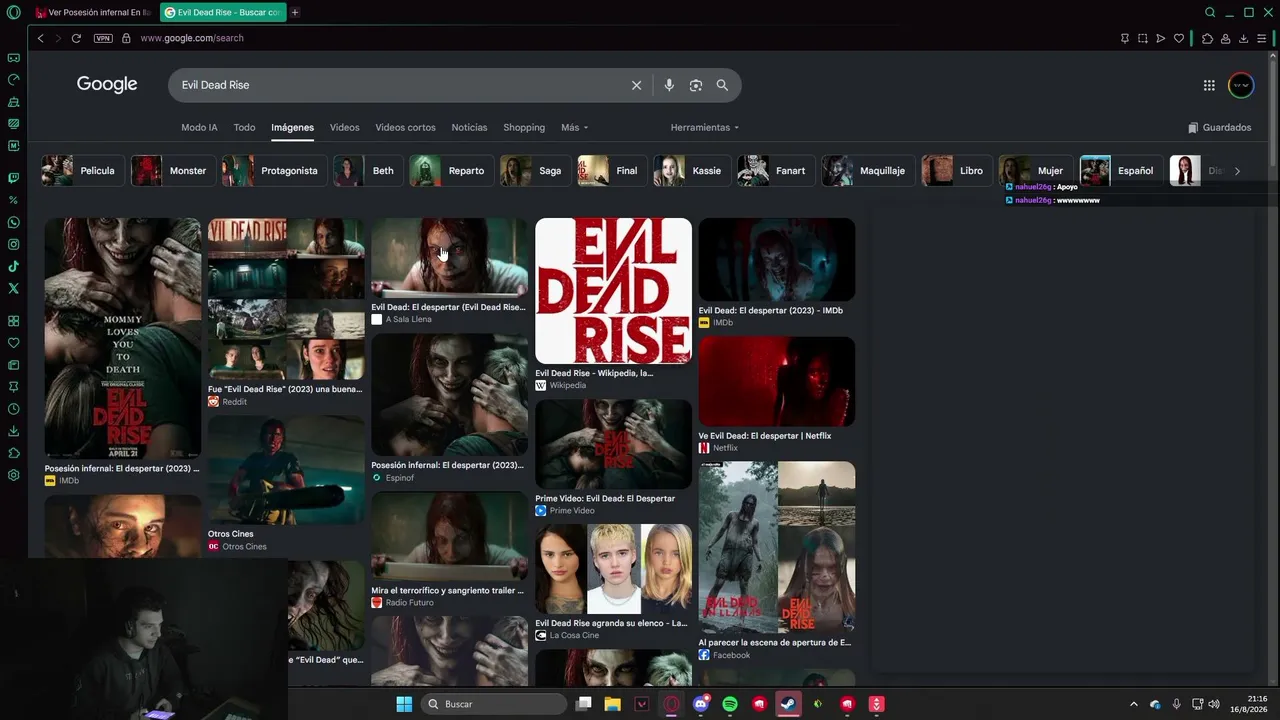This screenshot has height=720, width=1280.
Task: Clear the search box with the X
Action: click(x=636, y=85)
